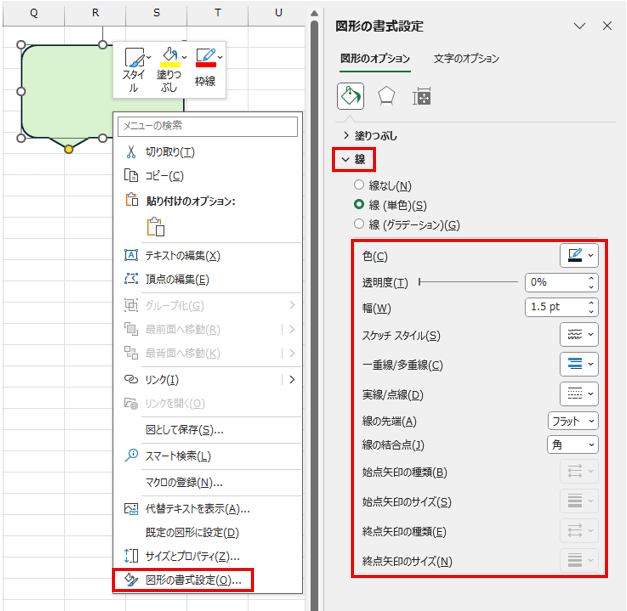Image resolution: width=627 pixels, height=611 pixels.
Task: Choose 図形の書式設定(O)... menu item
Action: 208,580
